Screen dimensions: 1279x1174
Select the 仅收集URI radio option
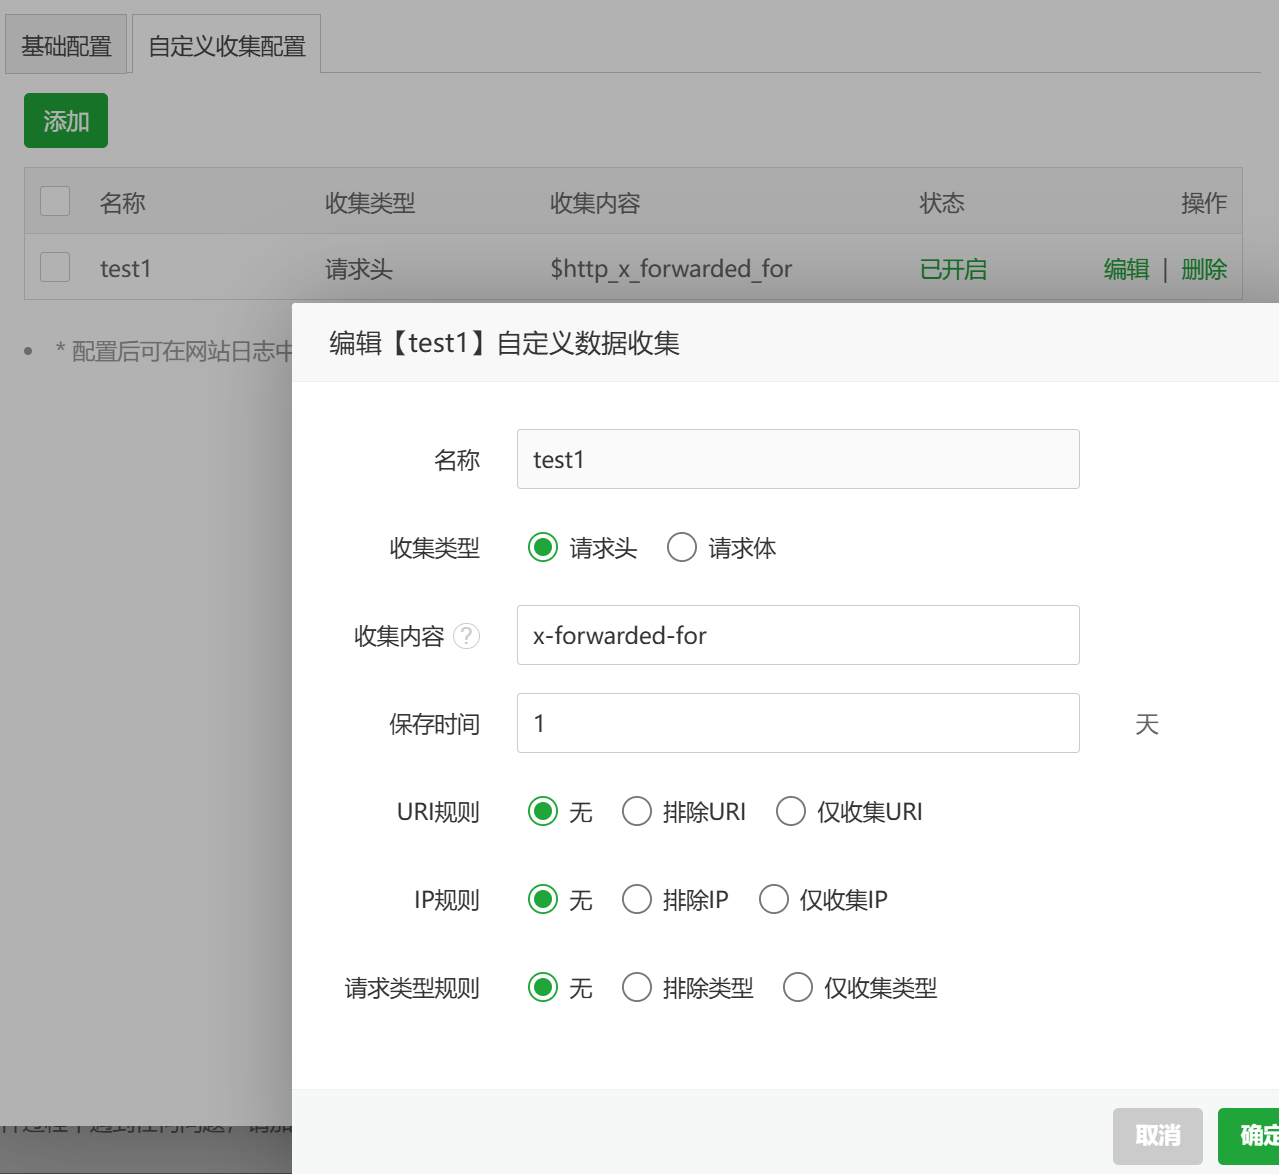[791, 811]
